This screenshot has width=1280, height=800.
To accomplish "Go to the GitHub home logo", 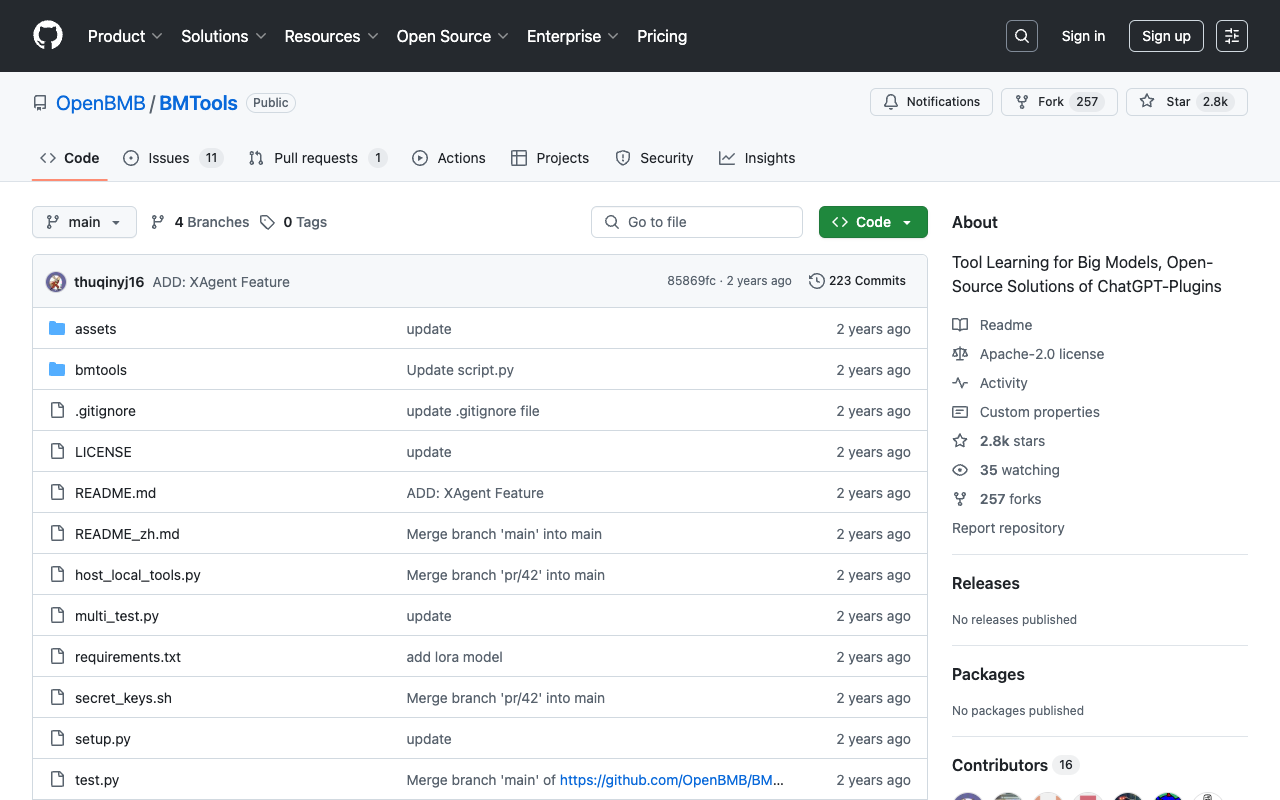I will (x=48, y=36).
